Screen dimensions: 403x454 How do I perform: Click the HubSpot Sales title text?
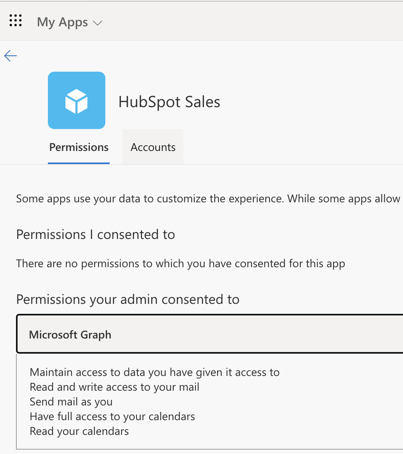(x=169, y=102)
